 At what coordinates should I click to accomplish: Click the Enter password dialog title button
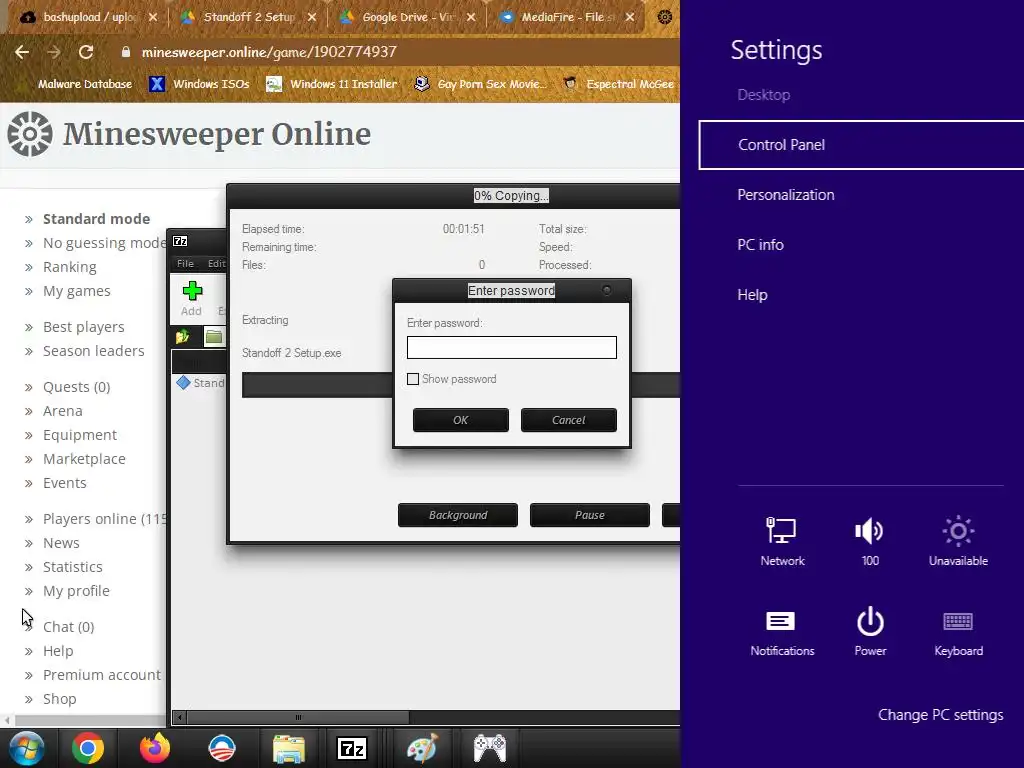click(x=607, y=290)
